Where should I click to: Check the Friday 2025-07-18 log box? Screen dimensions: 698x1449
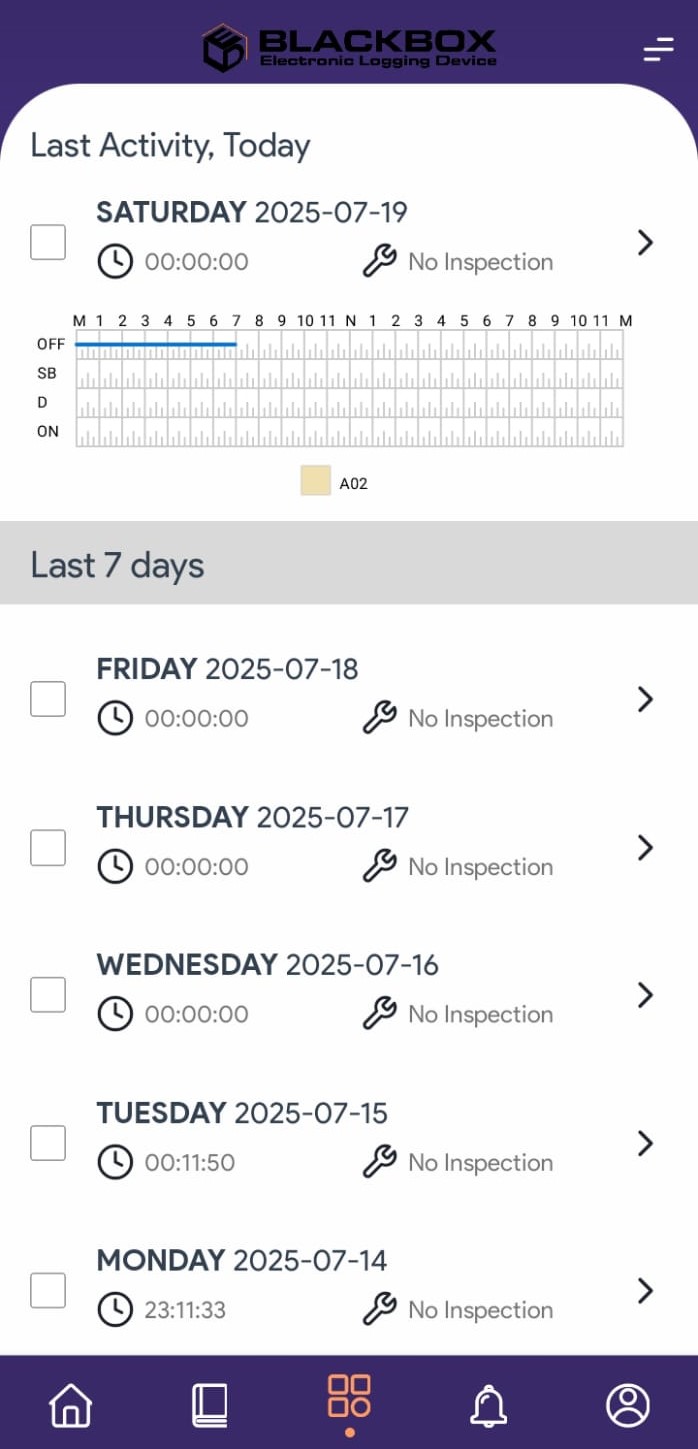[48, 699]
